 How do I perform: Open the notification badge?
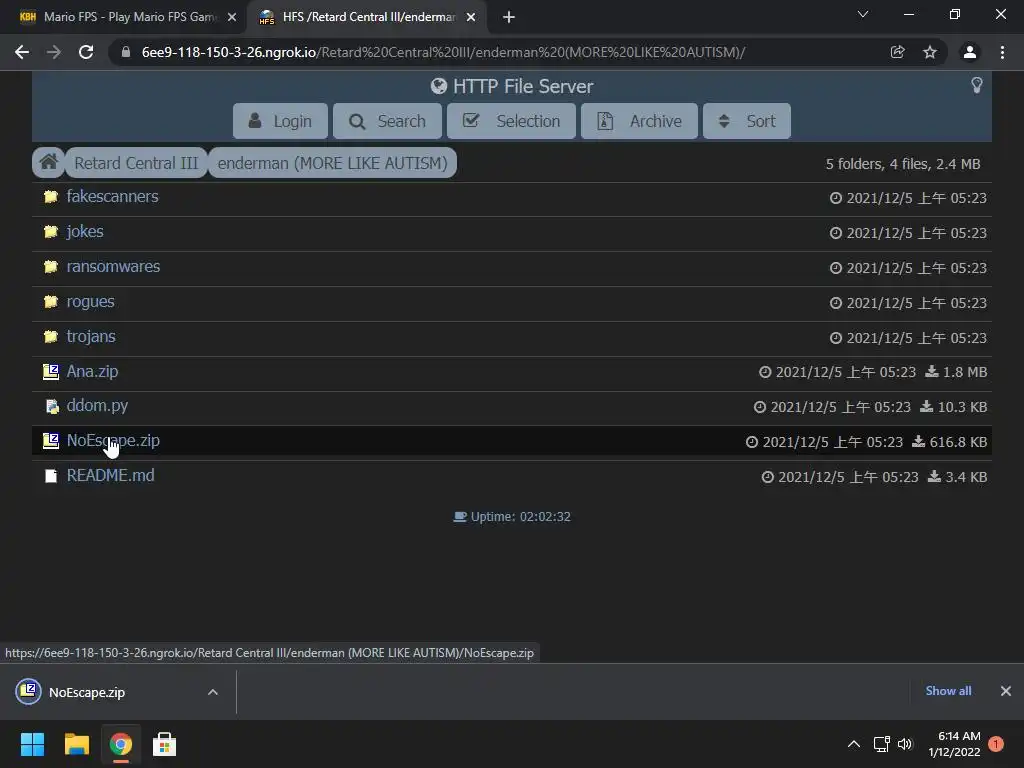[996, 744]
